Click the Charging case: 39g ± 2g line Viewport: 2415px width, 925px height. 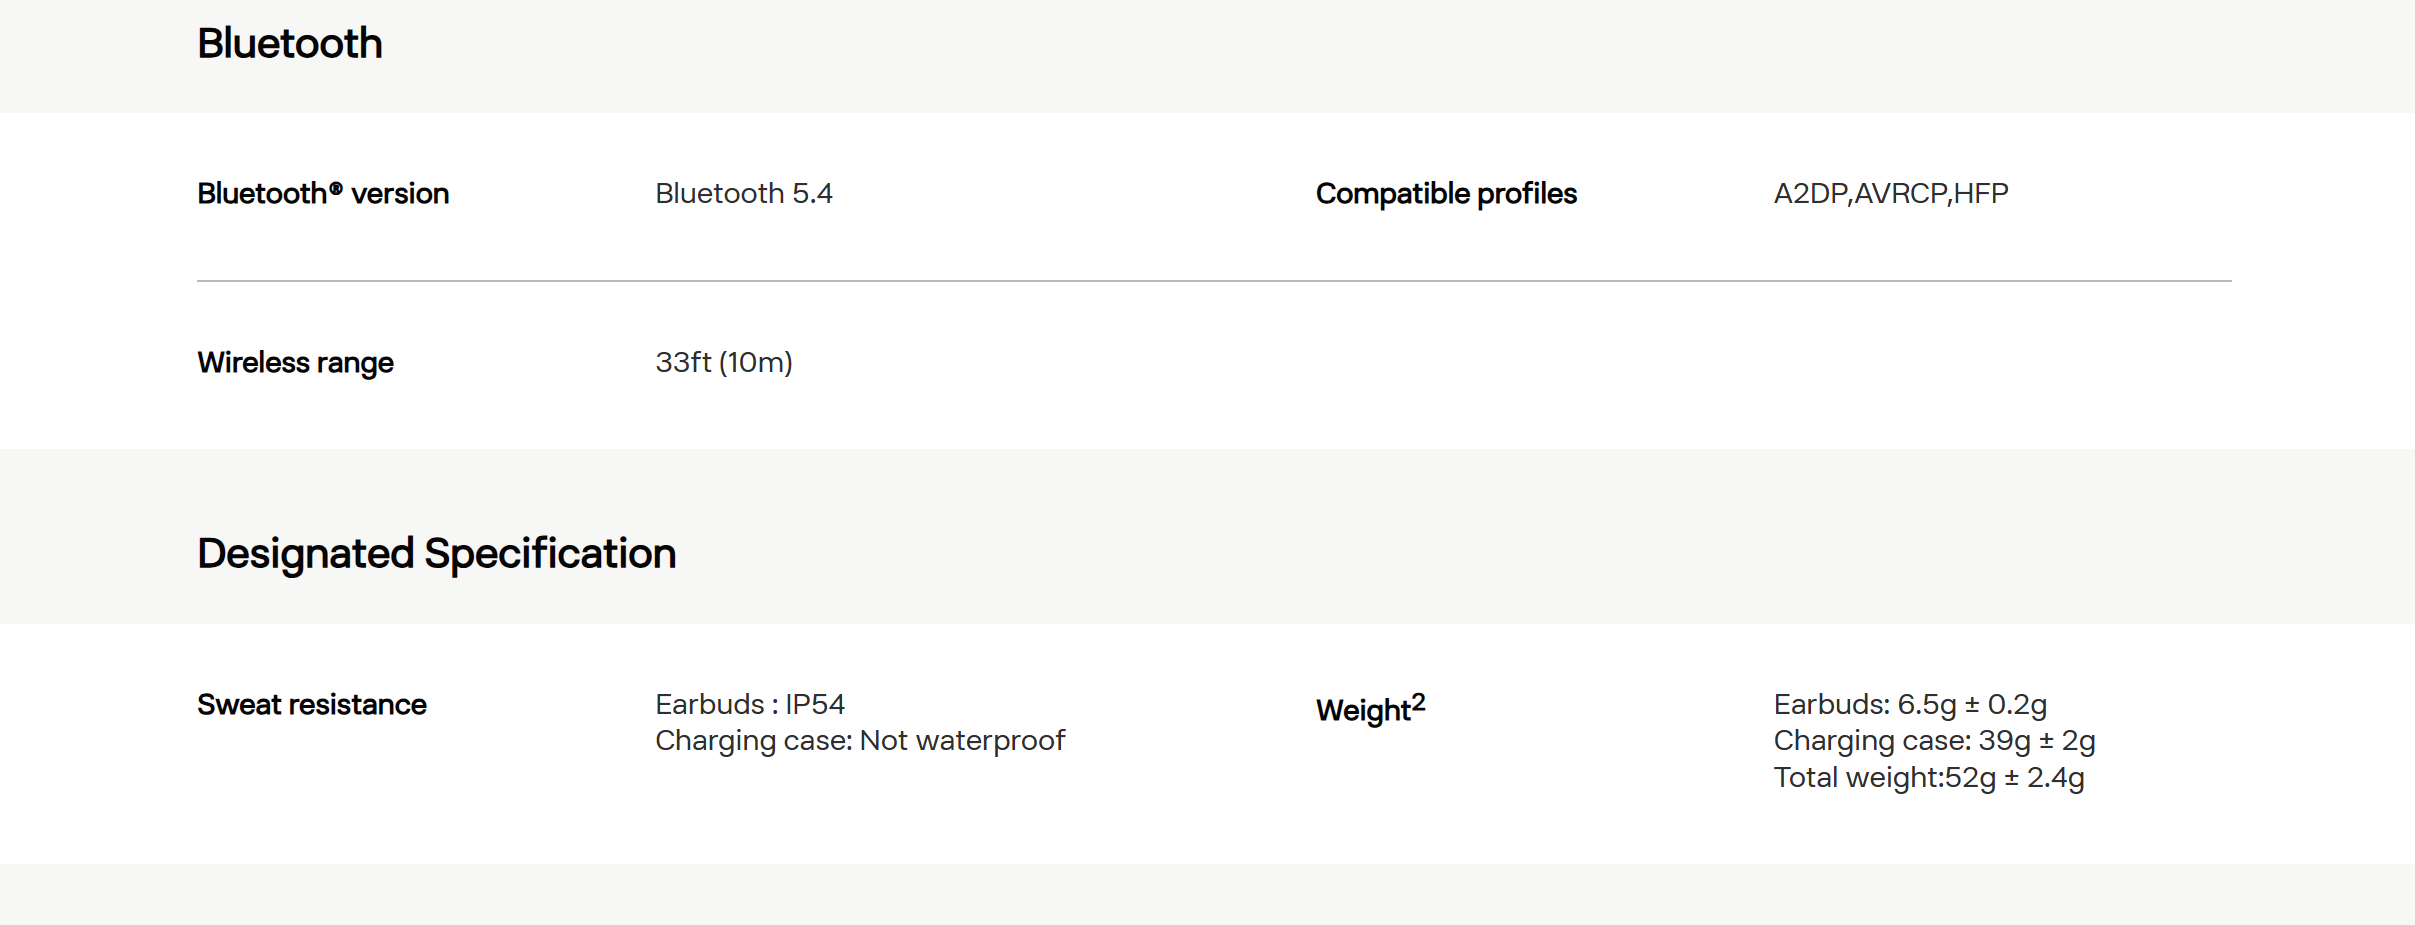coord(1933,741)
